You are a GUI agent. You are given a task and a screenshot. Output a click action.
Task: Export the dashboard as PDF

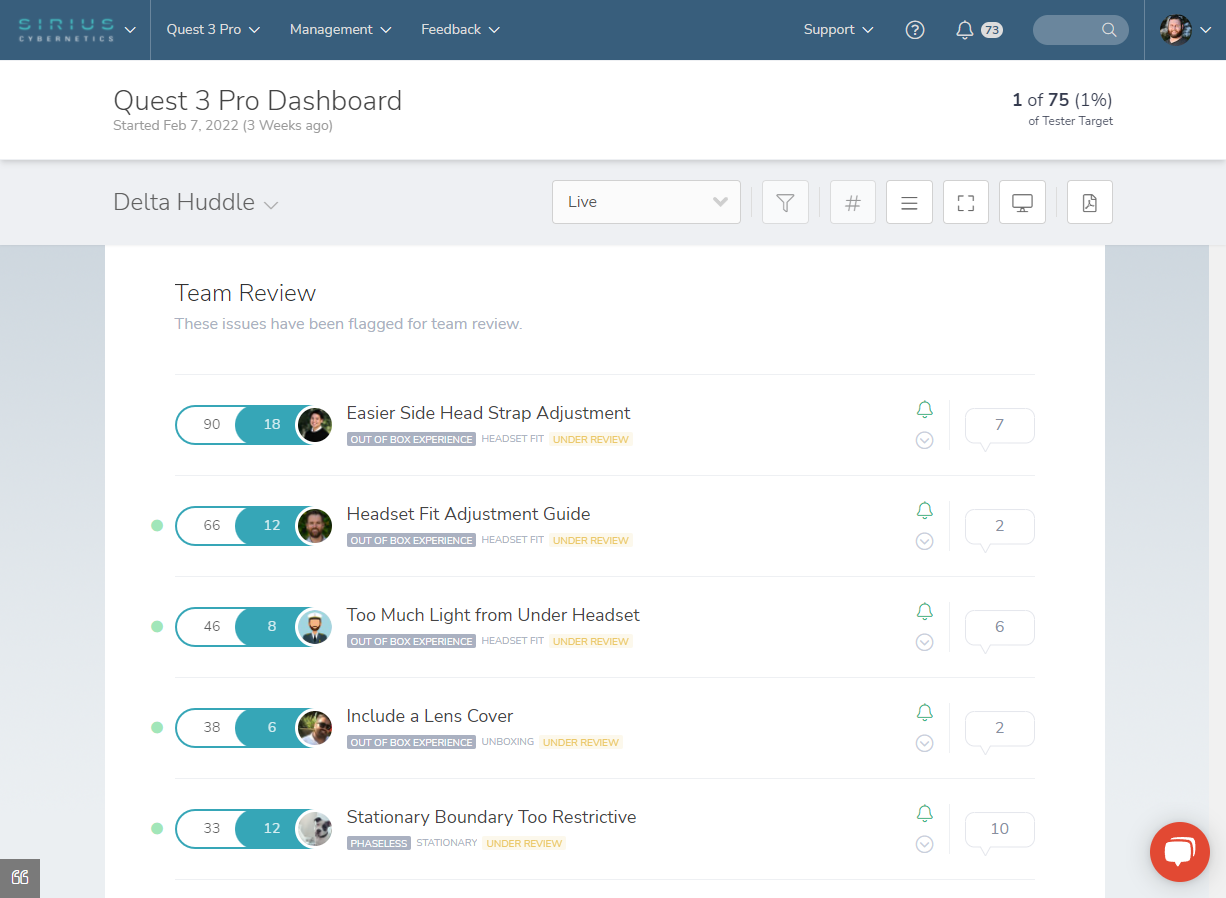(x=1089, y=202)
